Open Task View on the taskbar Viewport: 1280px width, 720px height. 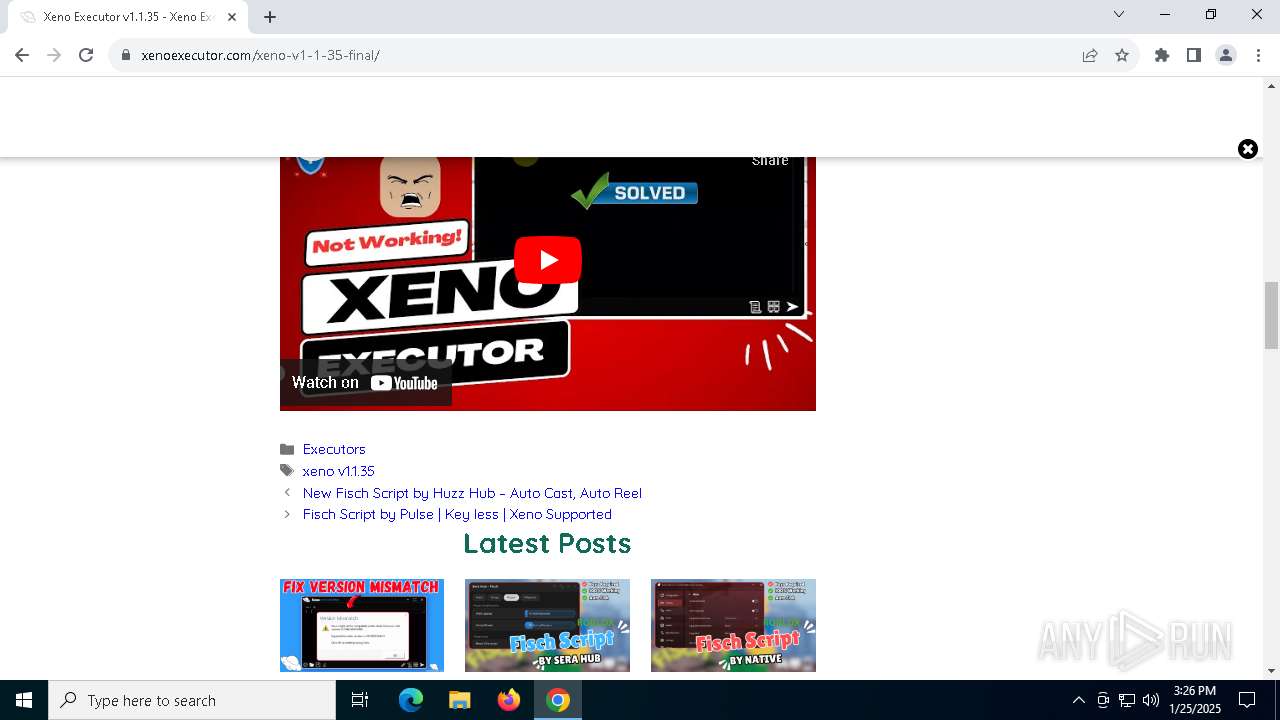tap(360, 700)
